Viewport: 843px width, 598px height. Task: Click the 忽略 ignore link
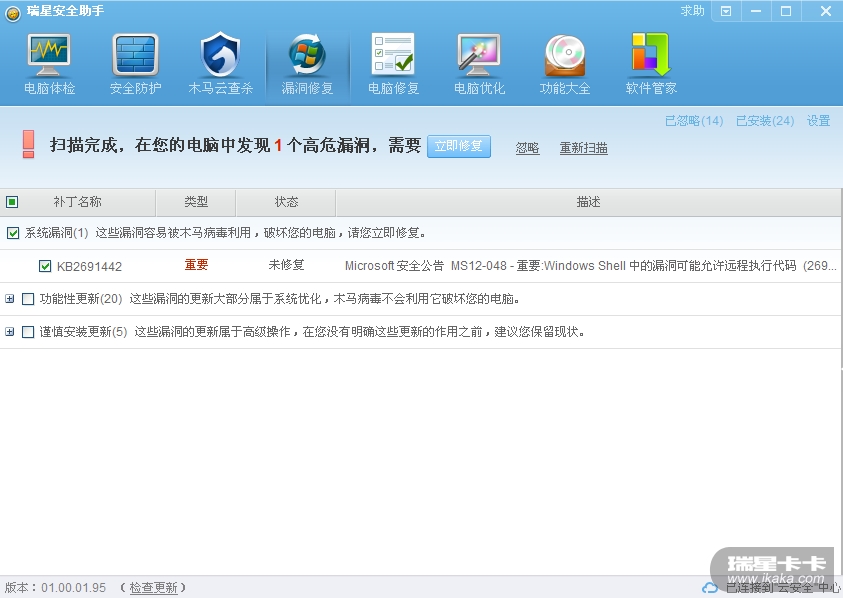(527, 148)
